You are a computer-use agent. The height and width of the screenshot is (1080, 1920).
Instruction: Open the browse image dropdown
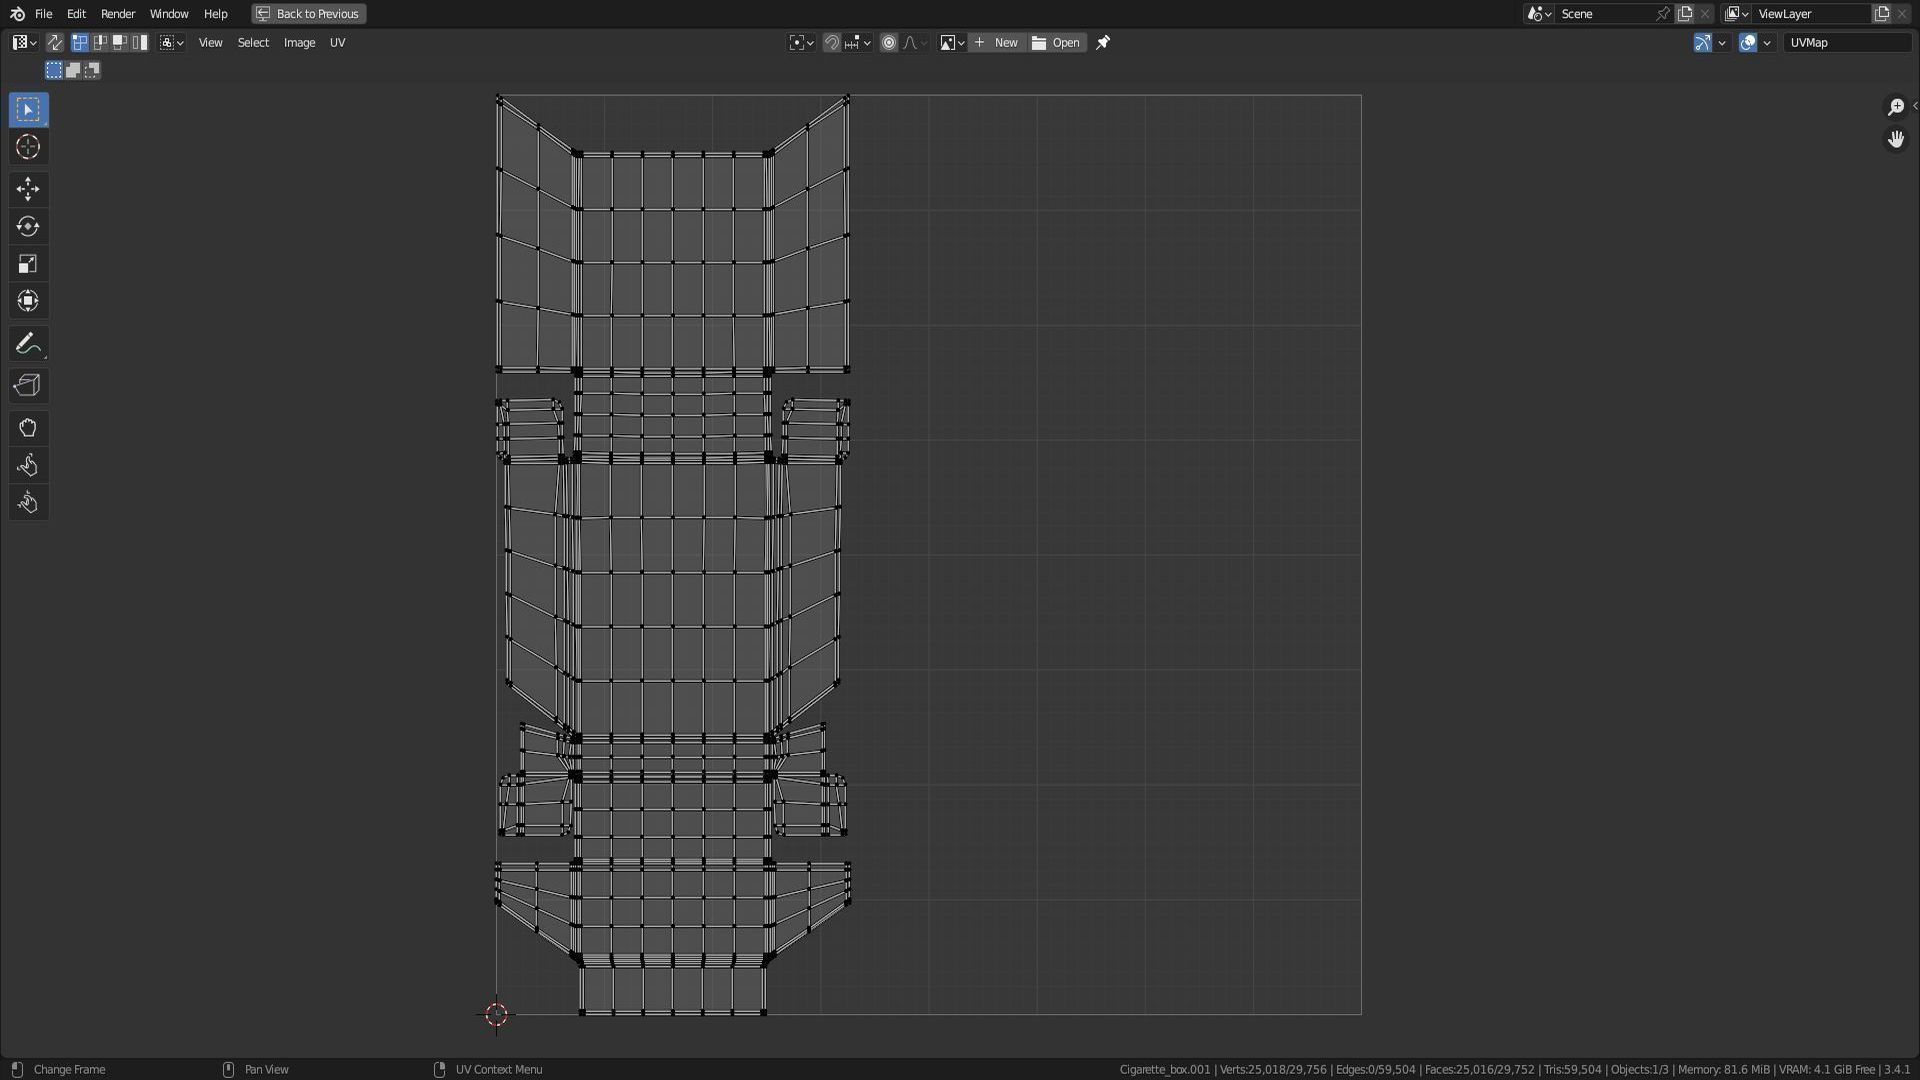pyautogui.click(x=951, y=43)
